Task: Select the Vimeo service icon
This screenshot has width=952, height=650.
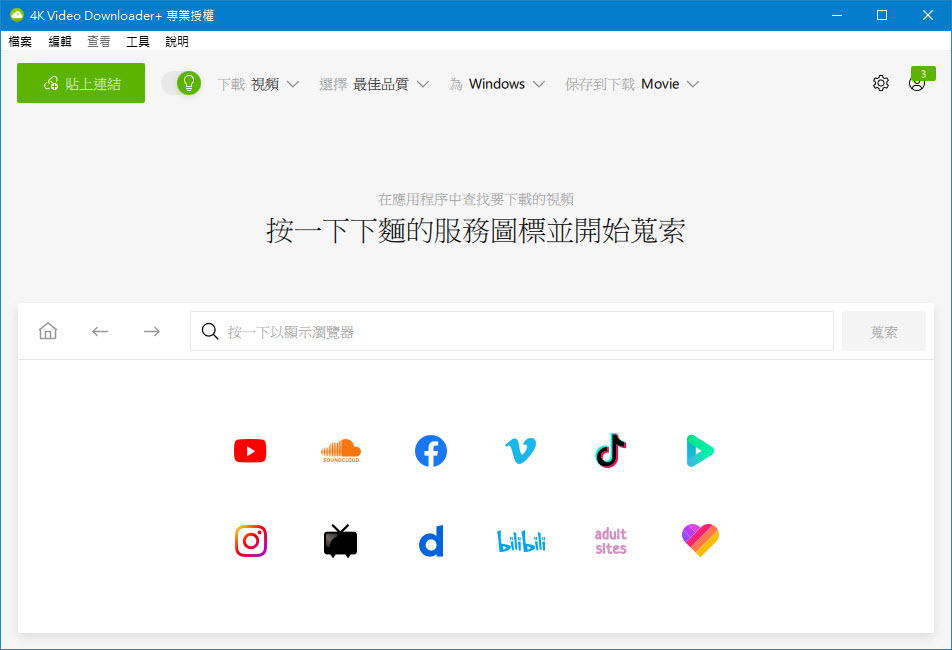Action: [520, 450]
